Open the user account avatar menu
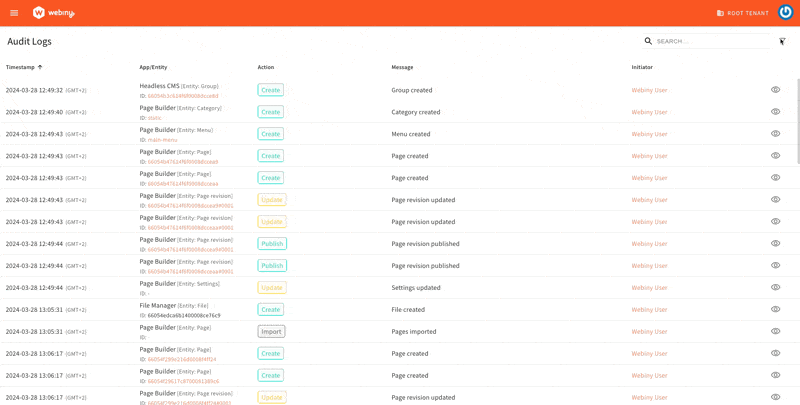The image size is (800, 405). (x=785, y=13)
